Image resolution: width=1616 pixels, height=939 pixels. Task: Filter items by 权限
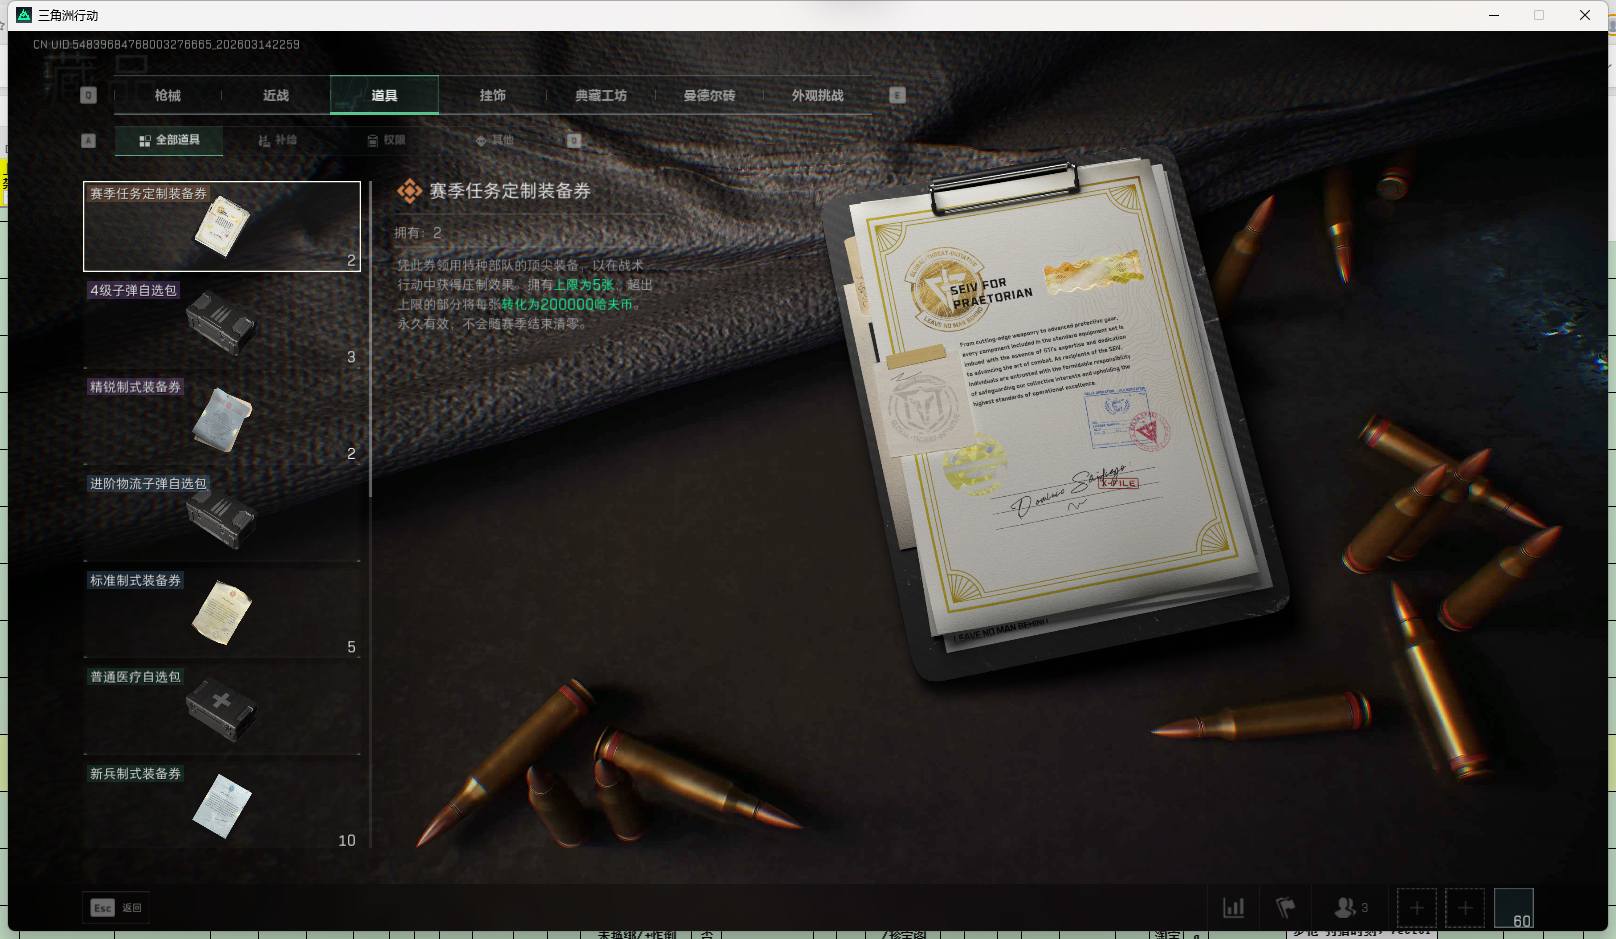point(386,141)
